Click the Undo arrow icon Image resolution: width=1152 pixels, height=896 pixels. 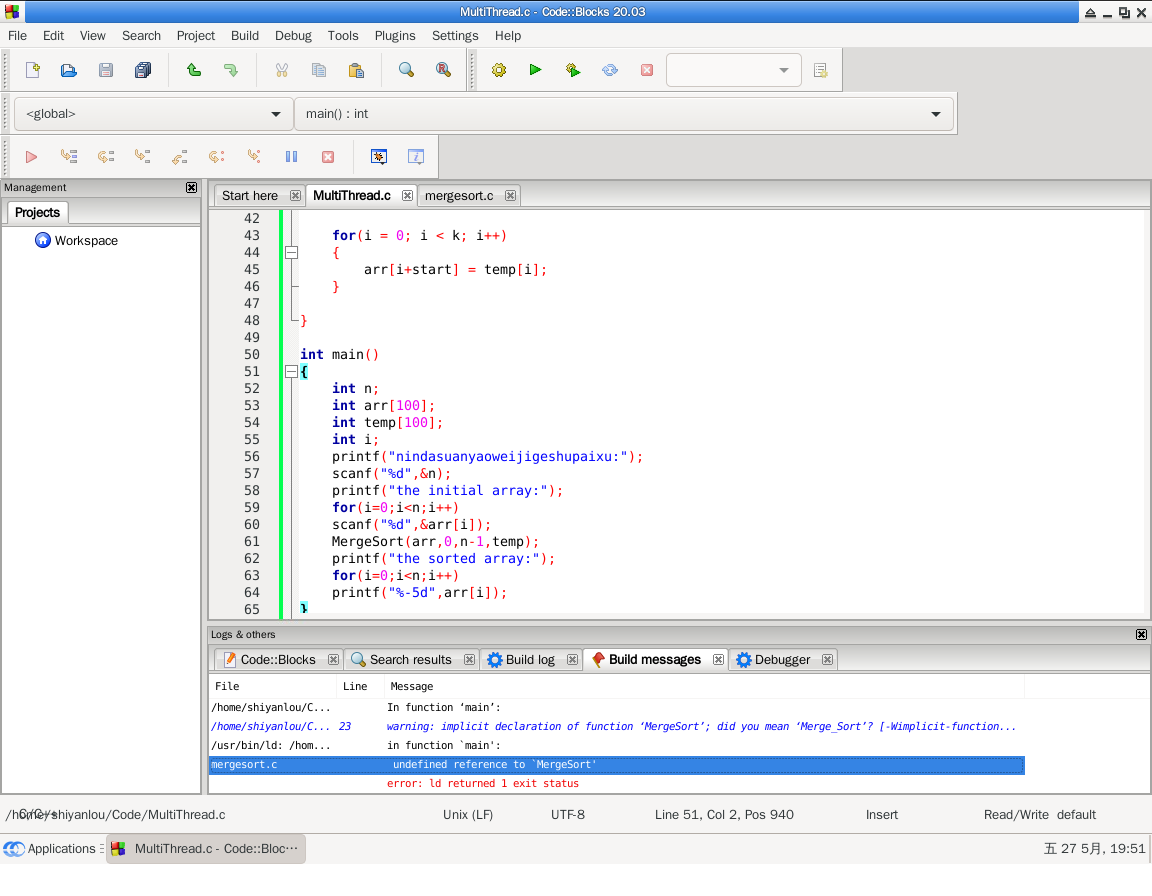pos(194,70)
